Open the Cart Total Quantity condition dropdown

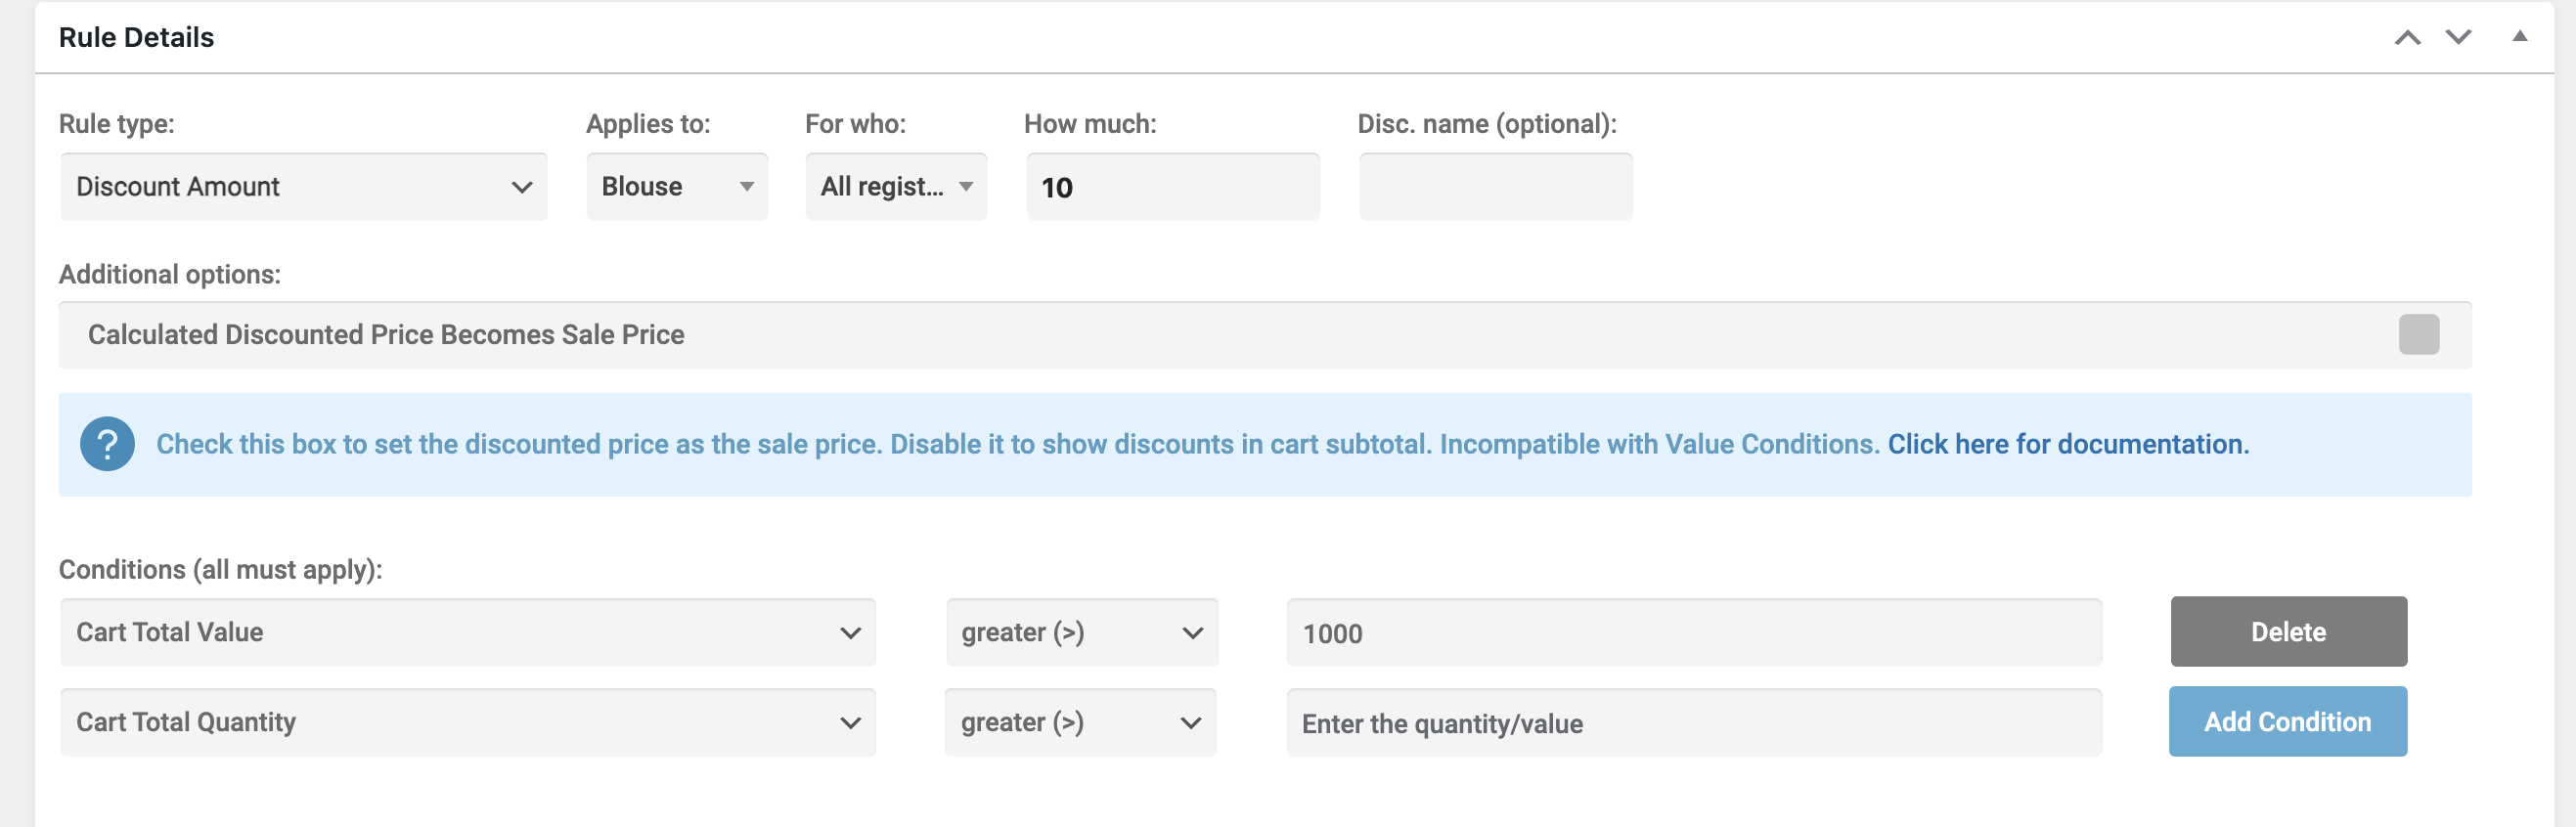[x=468, y=723]
